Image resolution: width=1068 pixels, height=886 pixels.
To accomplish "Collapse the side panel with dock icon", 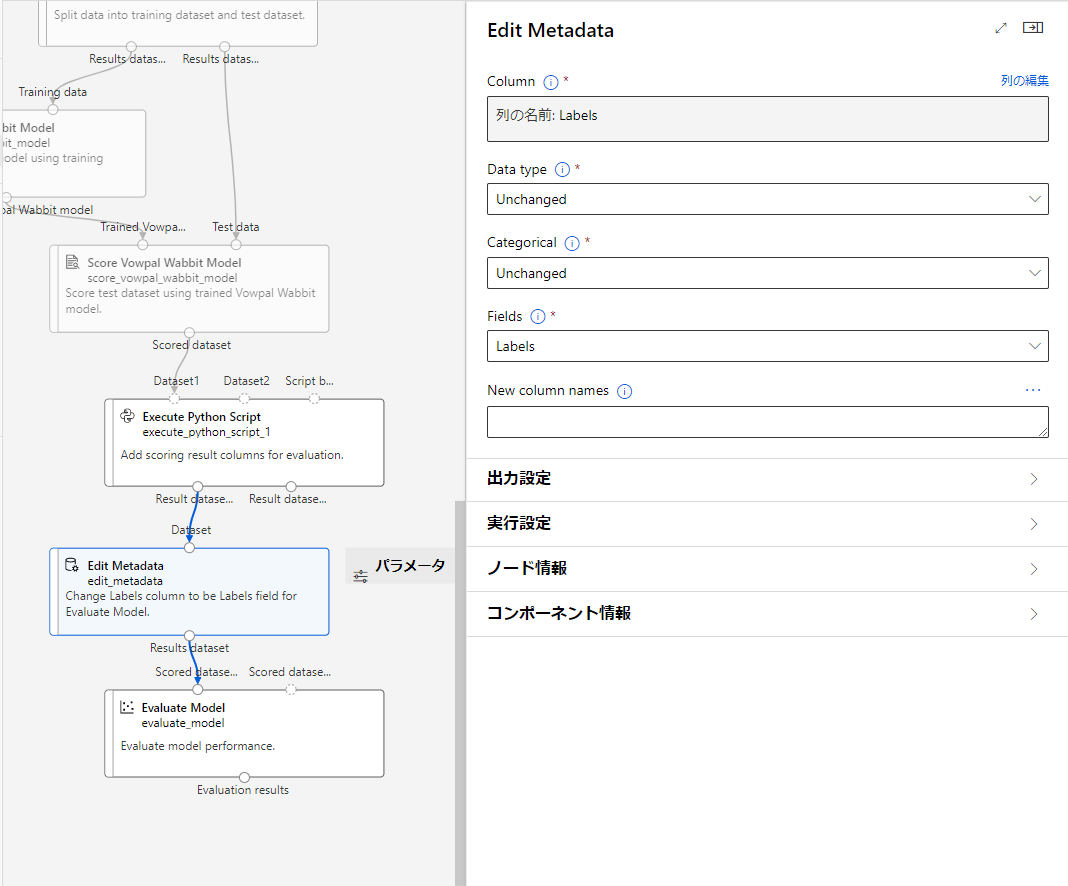I will pyautogui.click(x=1033, y=27).
